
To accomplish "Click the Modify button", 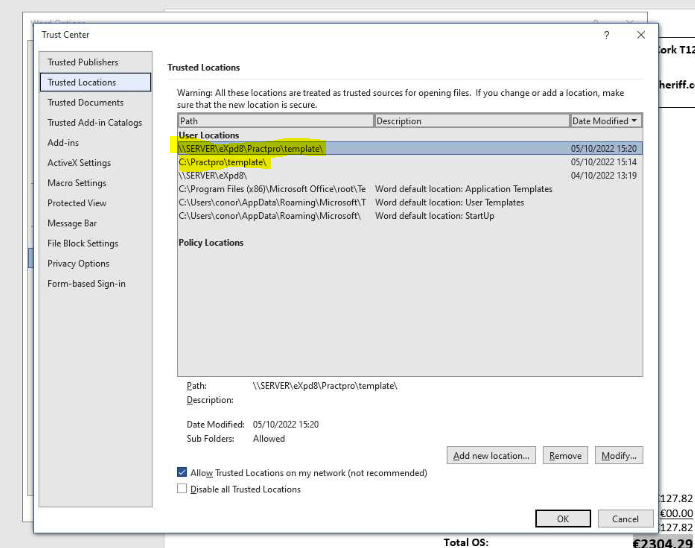I will point(618,455).
